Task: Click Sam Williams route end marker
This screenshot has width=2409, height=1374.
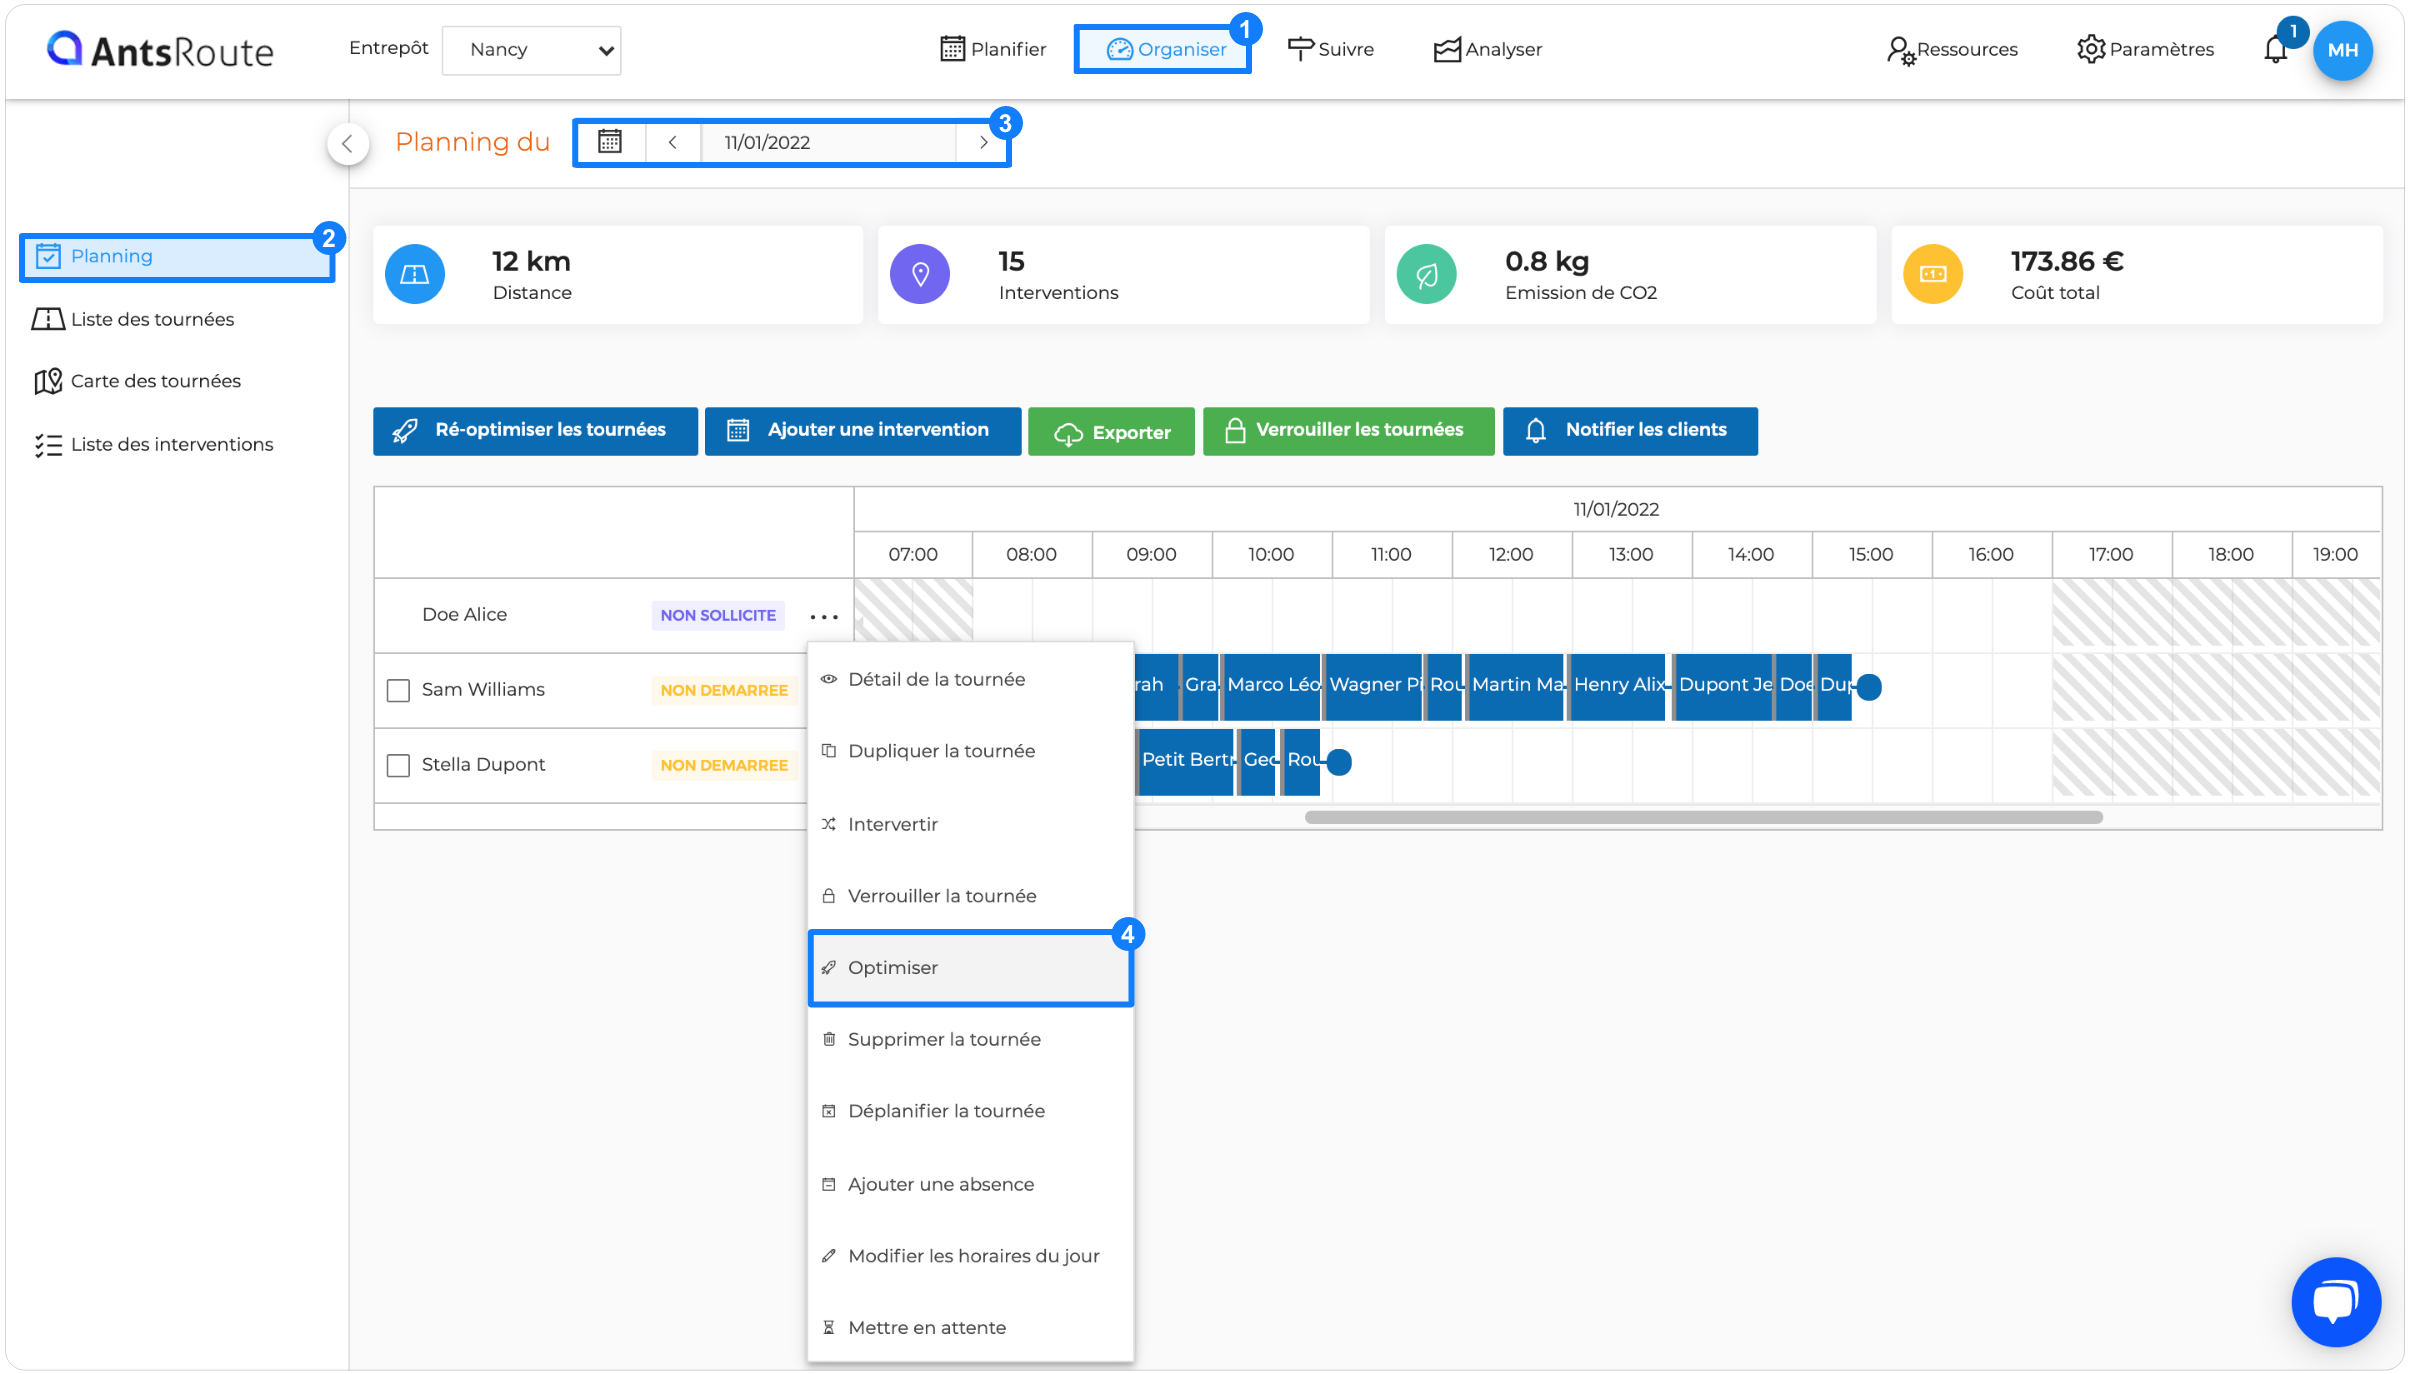Action: [x=1868, y=687]
